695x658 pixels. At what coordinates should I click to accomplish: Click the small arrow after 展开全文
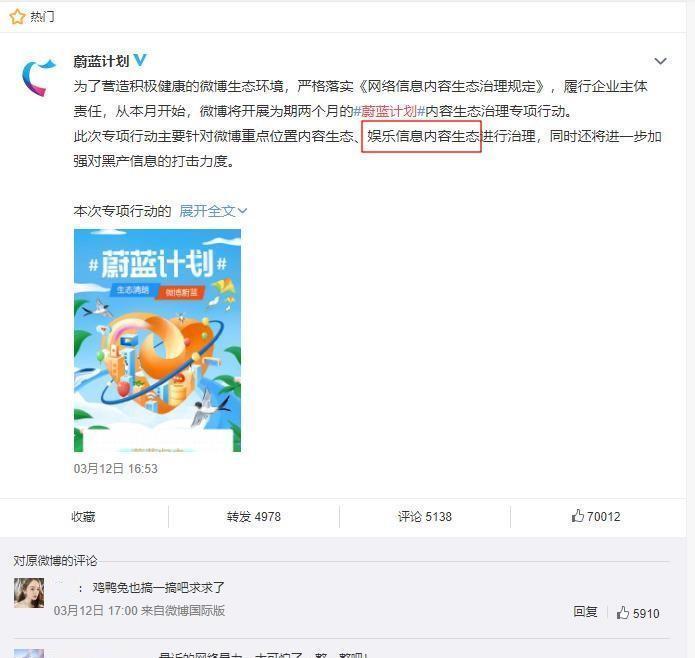click(x=242, y=211)
